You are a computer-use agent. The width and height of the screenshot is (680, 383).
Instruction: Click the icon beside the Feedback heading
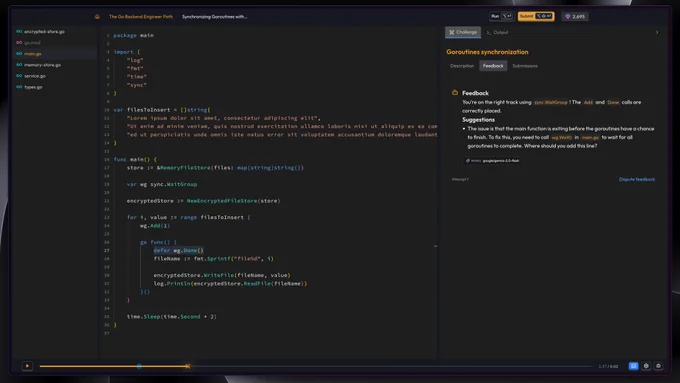pyautogui.click(x=454, y=92)
